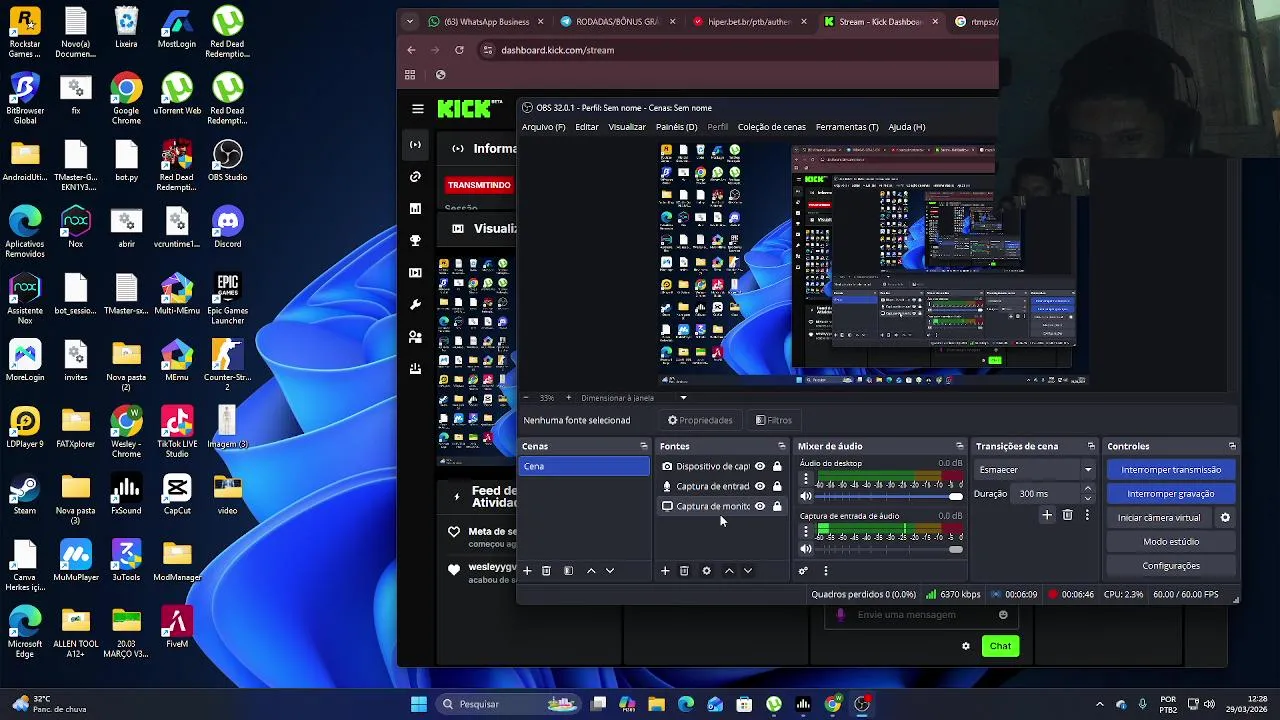The width and height of the screenshot is (1280, 720).
Task: Remove selected scene with the Cenas trash icon
Action: (546, 571)
